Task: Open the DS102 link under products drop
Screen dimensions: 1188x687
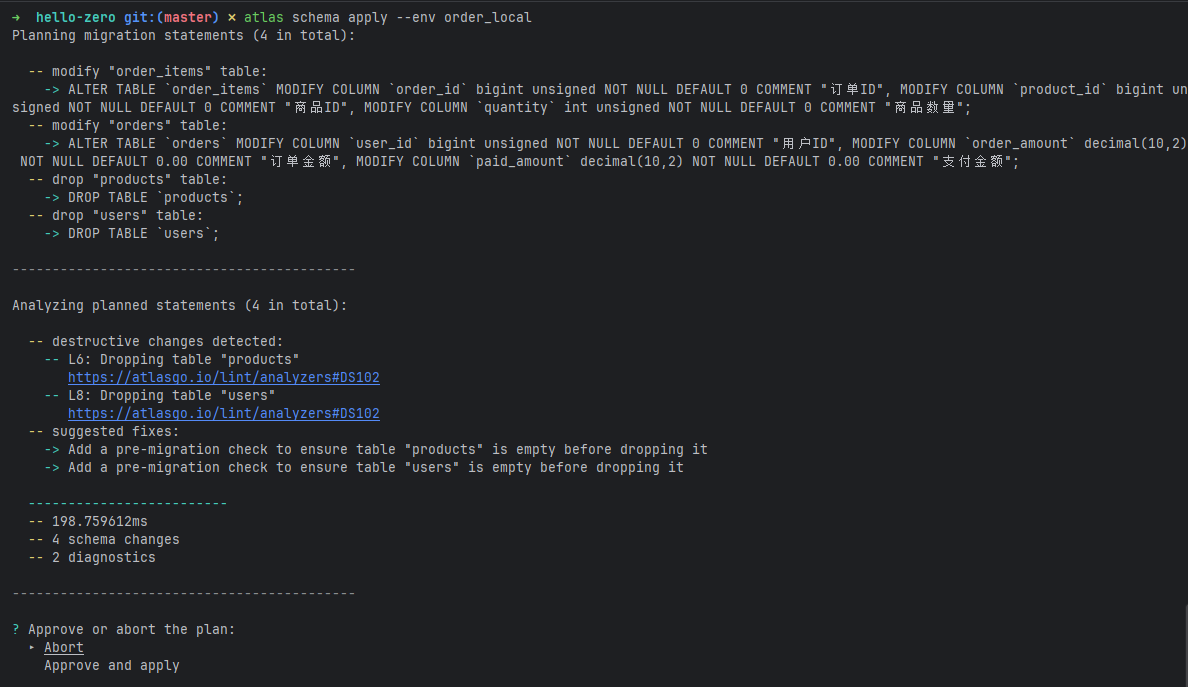Action: pos(224,377)
